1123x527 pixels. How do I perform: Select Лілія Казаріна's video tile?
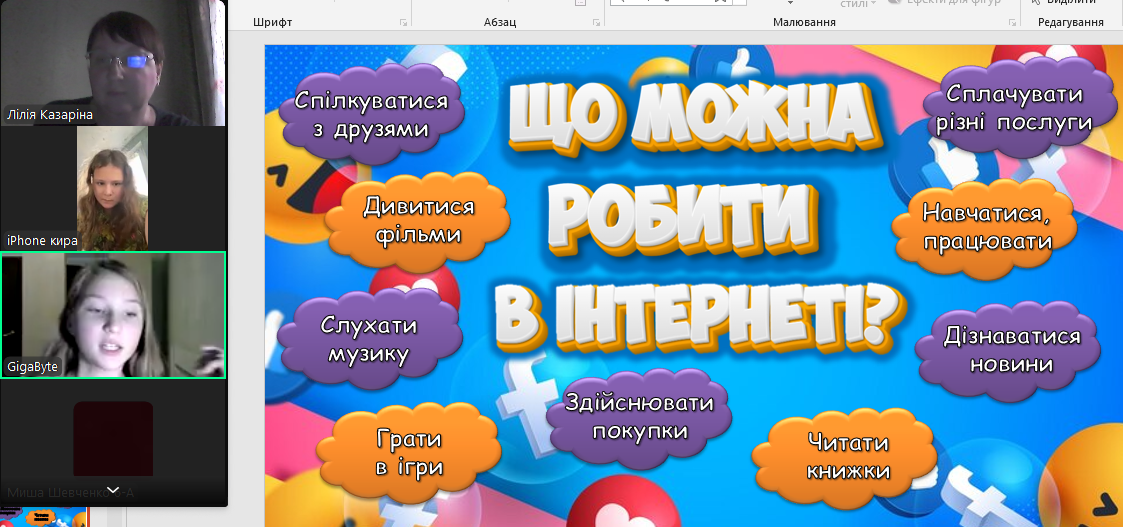[113, 63]
